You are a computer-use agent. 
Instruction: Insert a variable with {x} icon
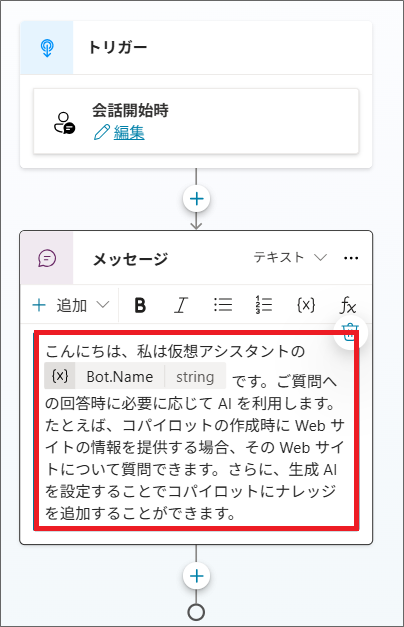click(x=306, y=305)
